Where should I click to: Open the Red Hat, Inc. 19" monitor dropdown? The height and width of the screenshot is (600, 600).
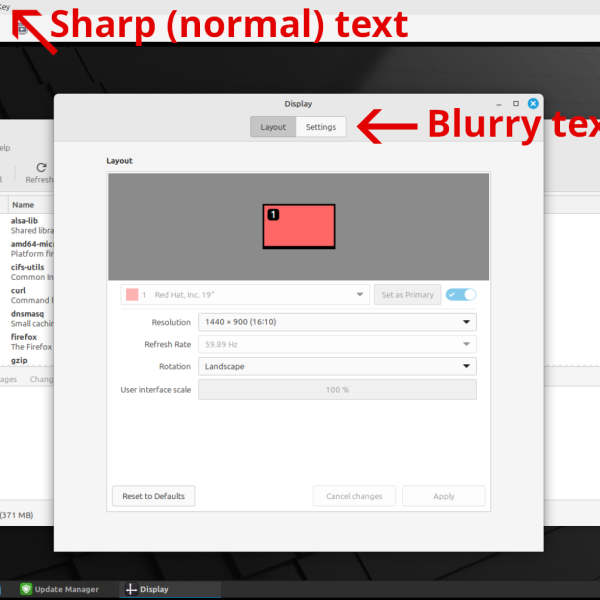coord(245,295)
